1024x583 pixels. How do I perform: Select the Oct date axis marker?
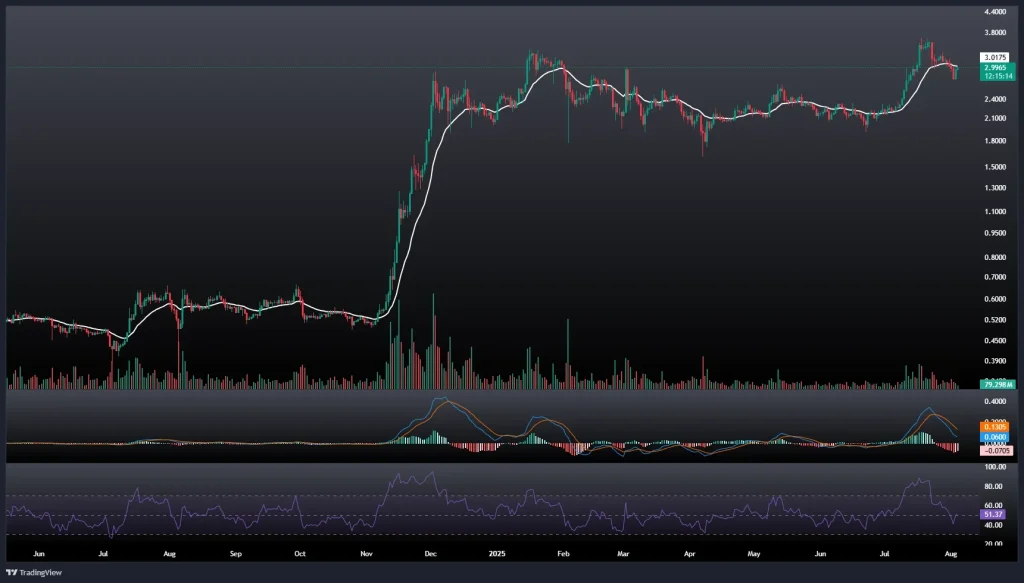301,552
